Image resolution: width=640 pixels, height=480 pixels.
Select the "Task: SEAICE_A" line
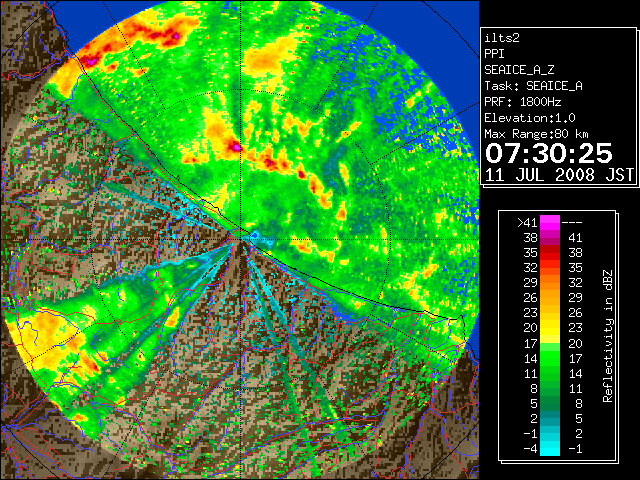pos(533,86)
